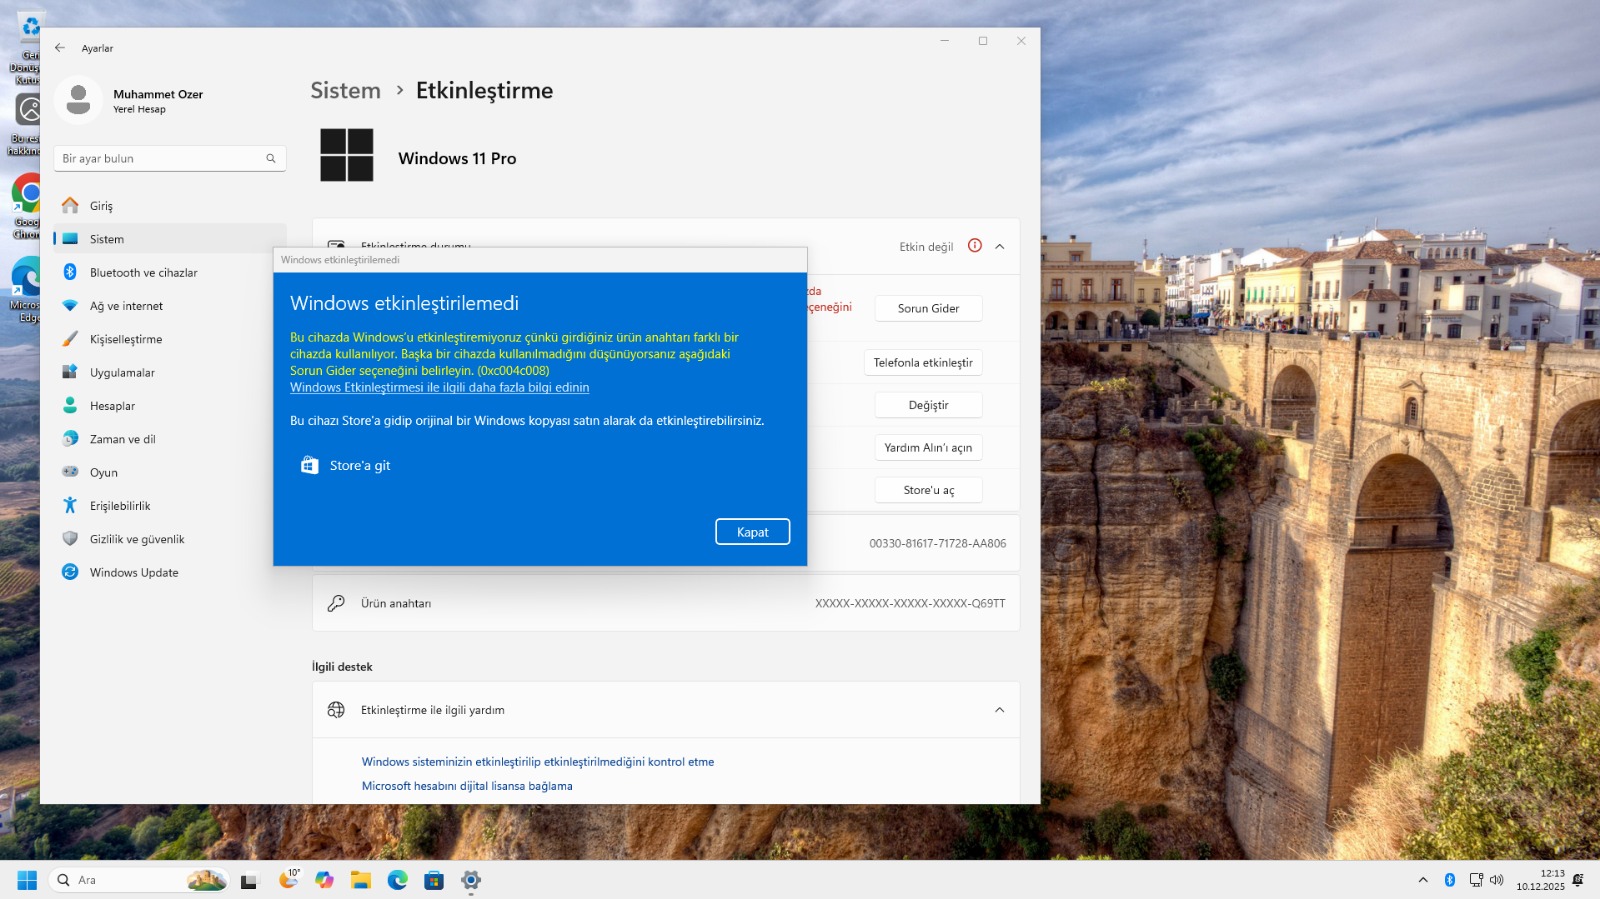This screenshot has height=899, width=1600.
Task: Open Ağ ve internet settings
Action: click(170, 306)
